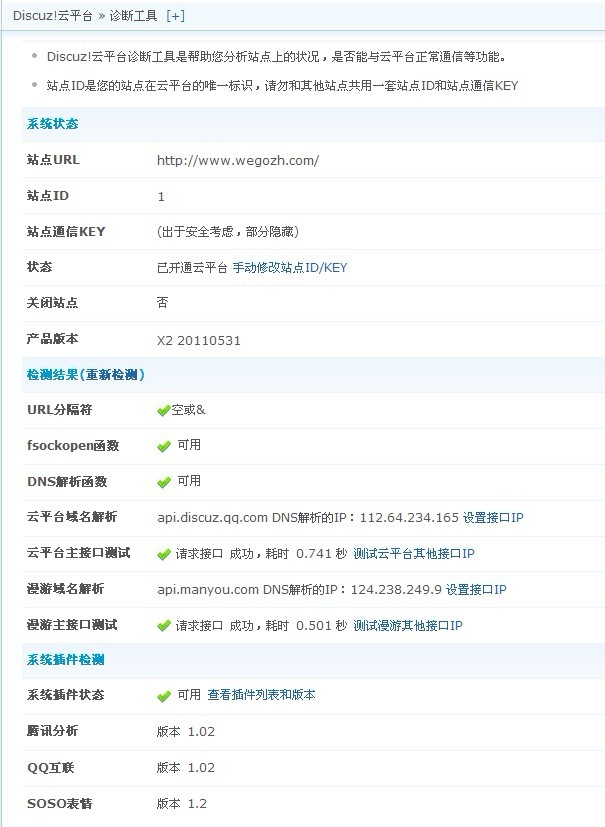
Task: Open 测试云平台其他接口IP link
Action: click(x=414, y=553)
